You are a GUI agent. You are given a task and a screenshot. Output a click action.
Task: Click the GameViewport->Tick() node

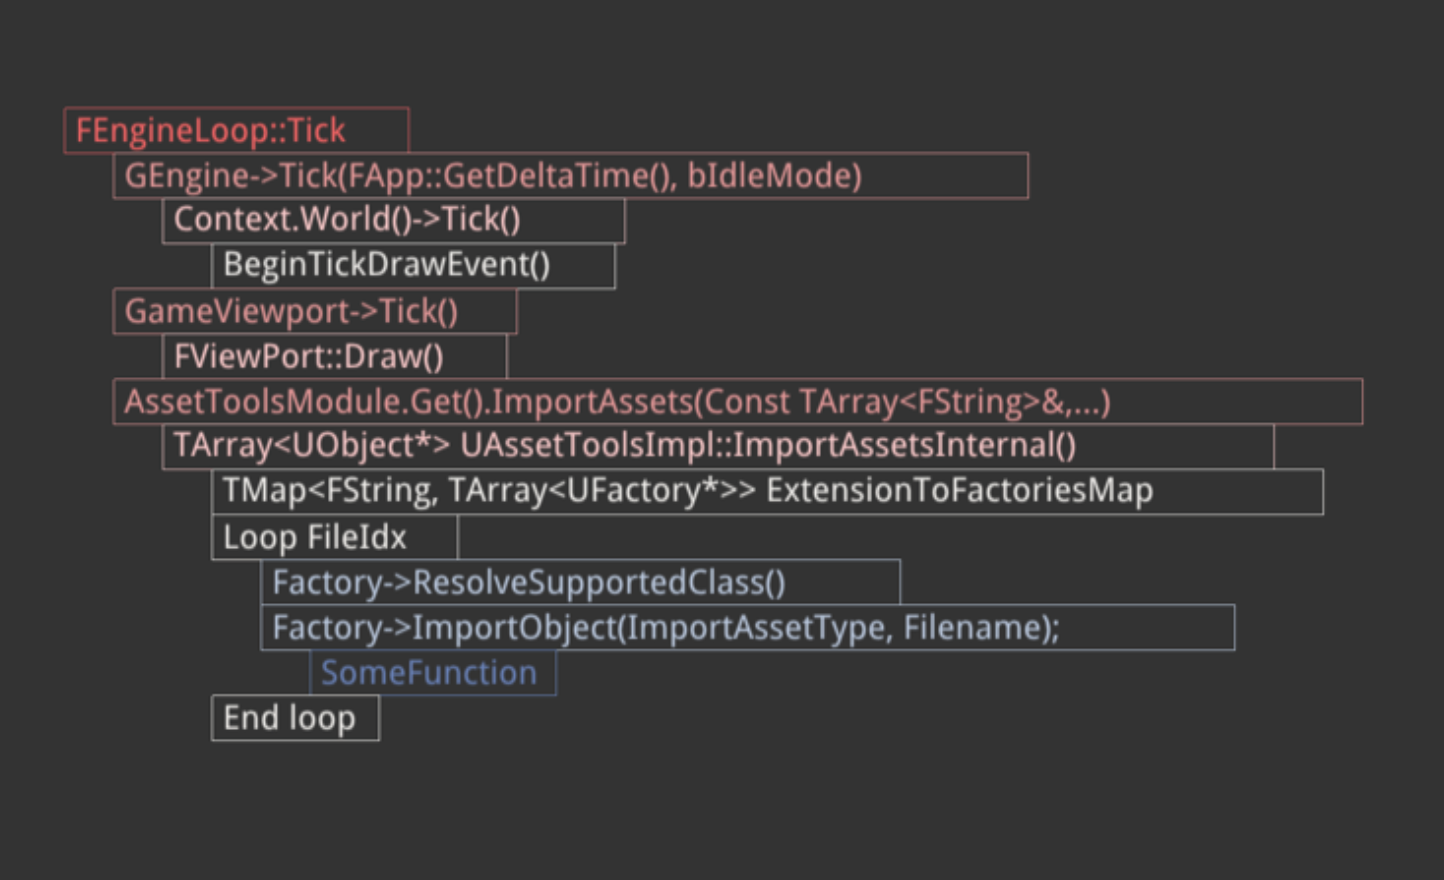point(291,311)
